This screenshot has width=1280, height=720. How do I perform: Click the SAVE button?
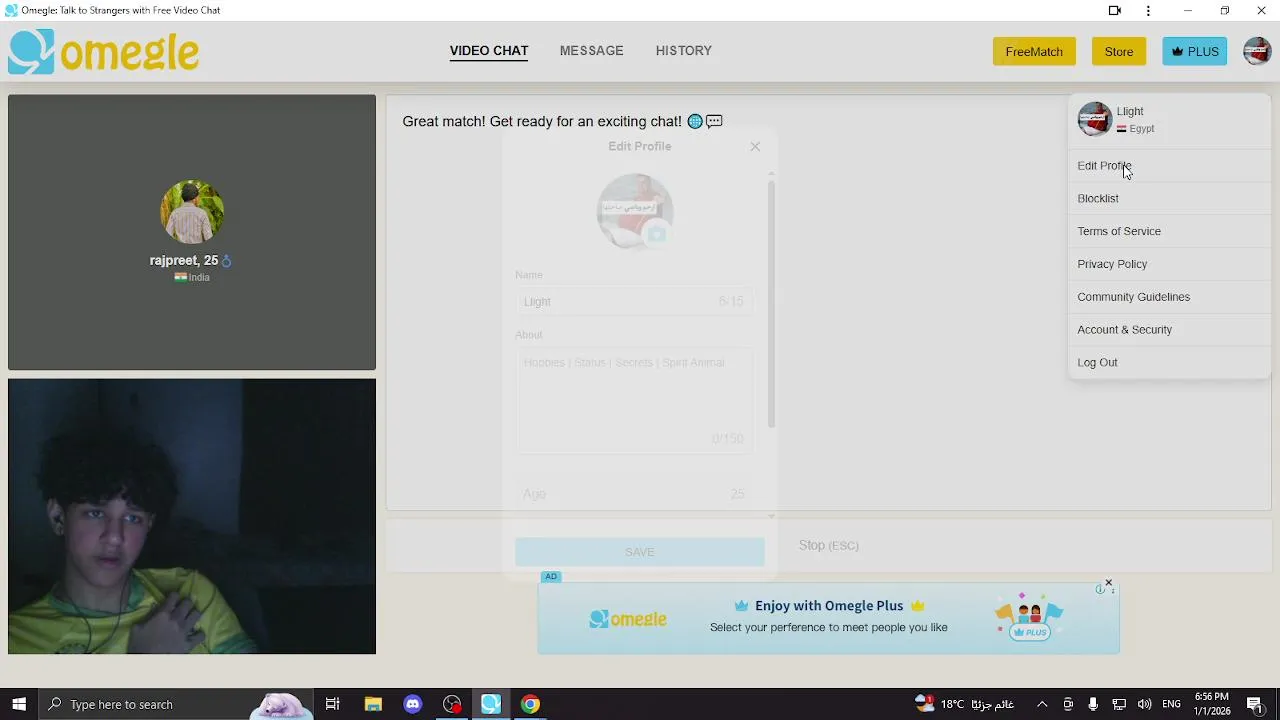[640, 552]
